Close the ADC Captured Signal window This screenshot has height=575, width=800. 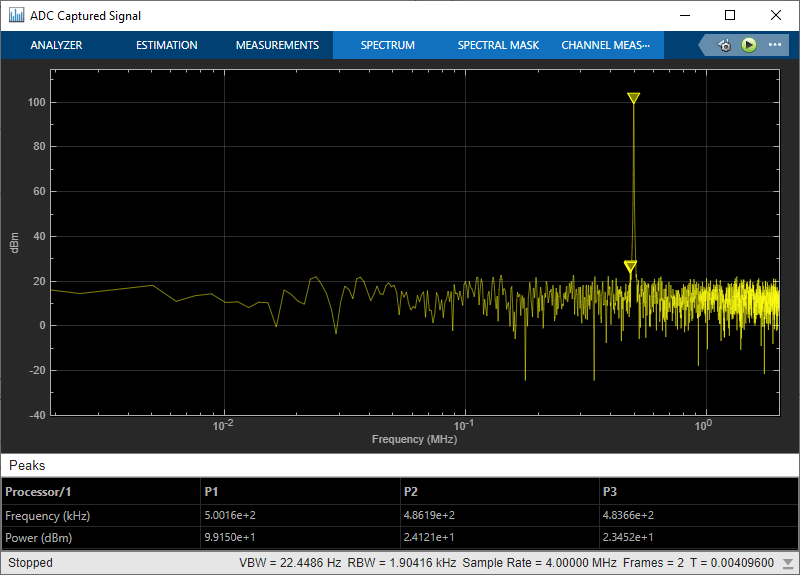click(776, 15)
